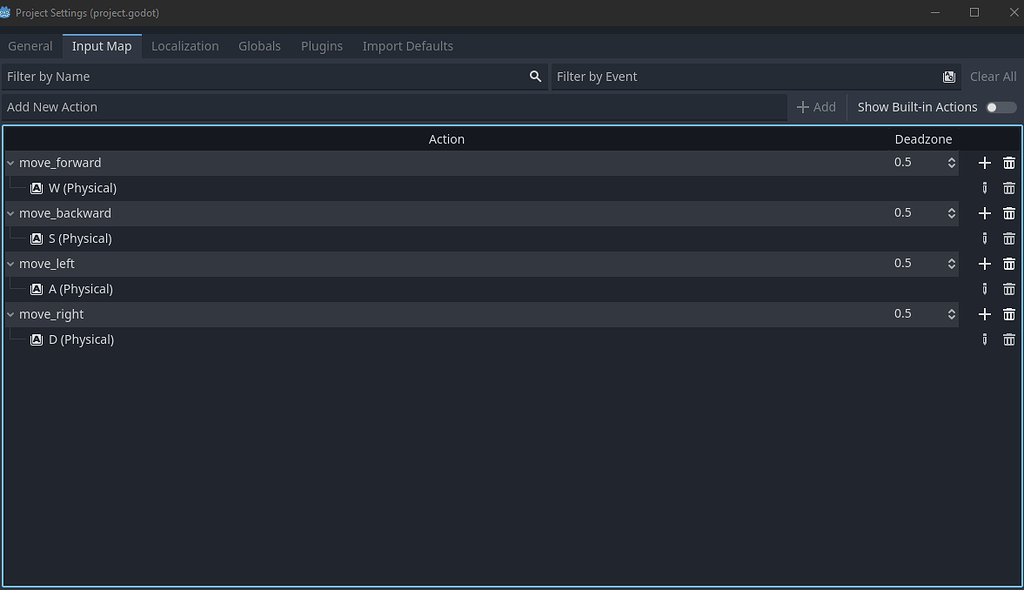Click the event type filter icon near Clear All
Image resolution: width=1024 pixels, height=590 pixels.
pos(948,76)
